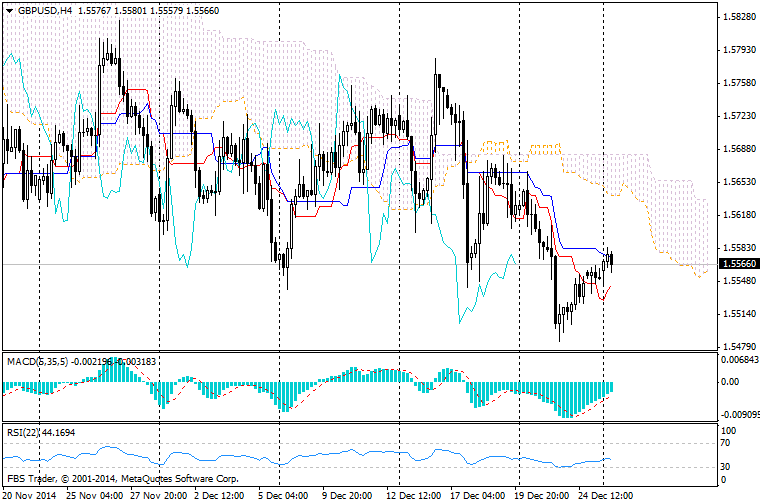
Task: Click price scale value 1.58280
Action: click(x=739, y=17)
